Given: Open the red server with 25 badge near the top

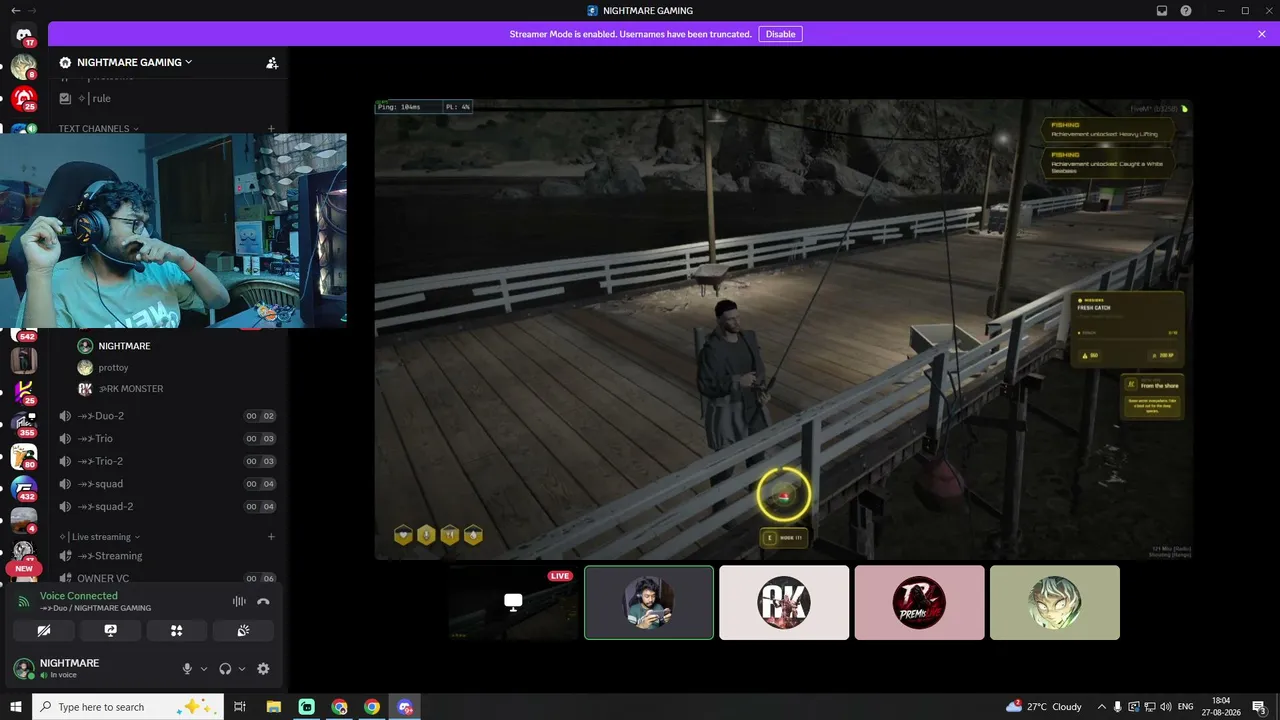Looking at the screenshot, I should [x=24, y=99].
